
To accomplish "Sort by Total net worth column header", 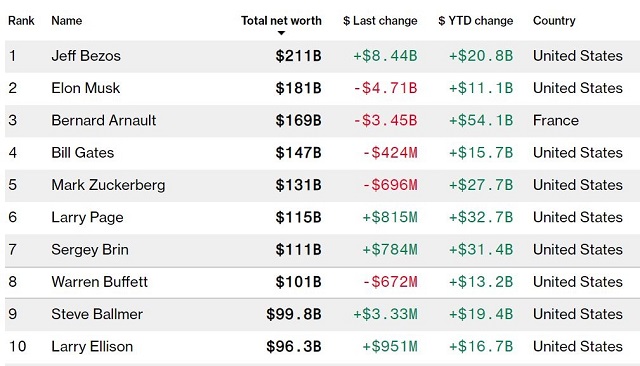I will (281, 21).
